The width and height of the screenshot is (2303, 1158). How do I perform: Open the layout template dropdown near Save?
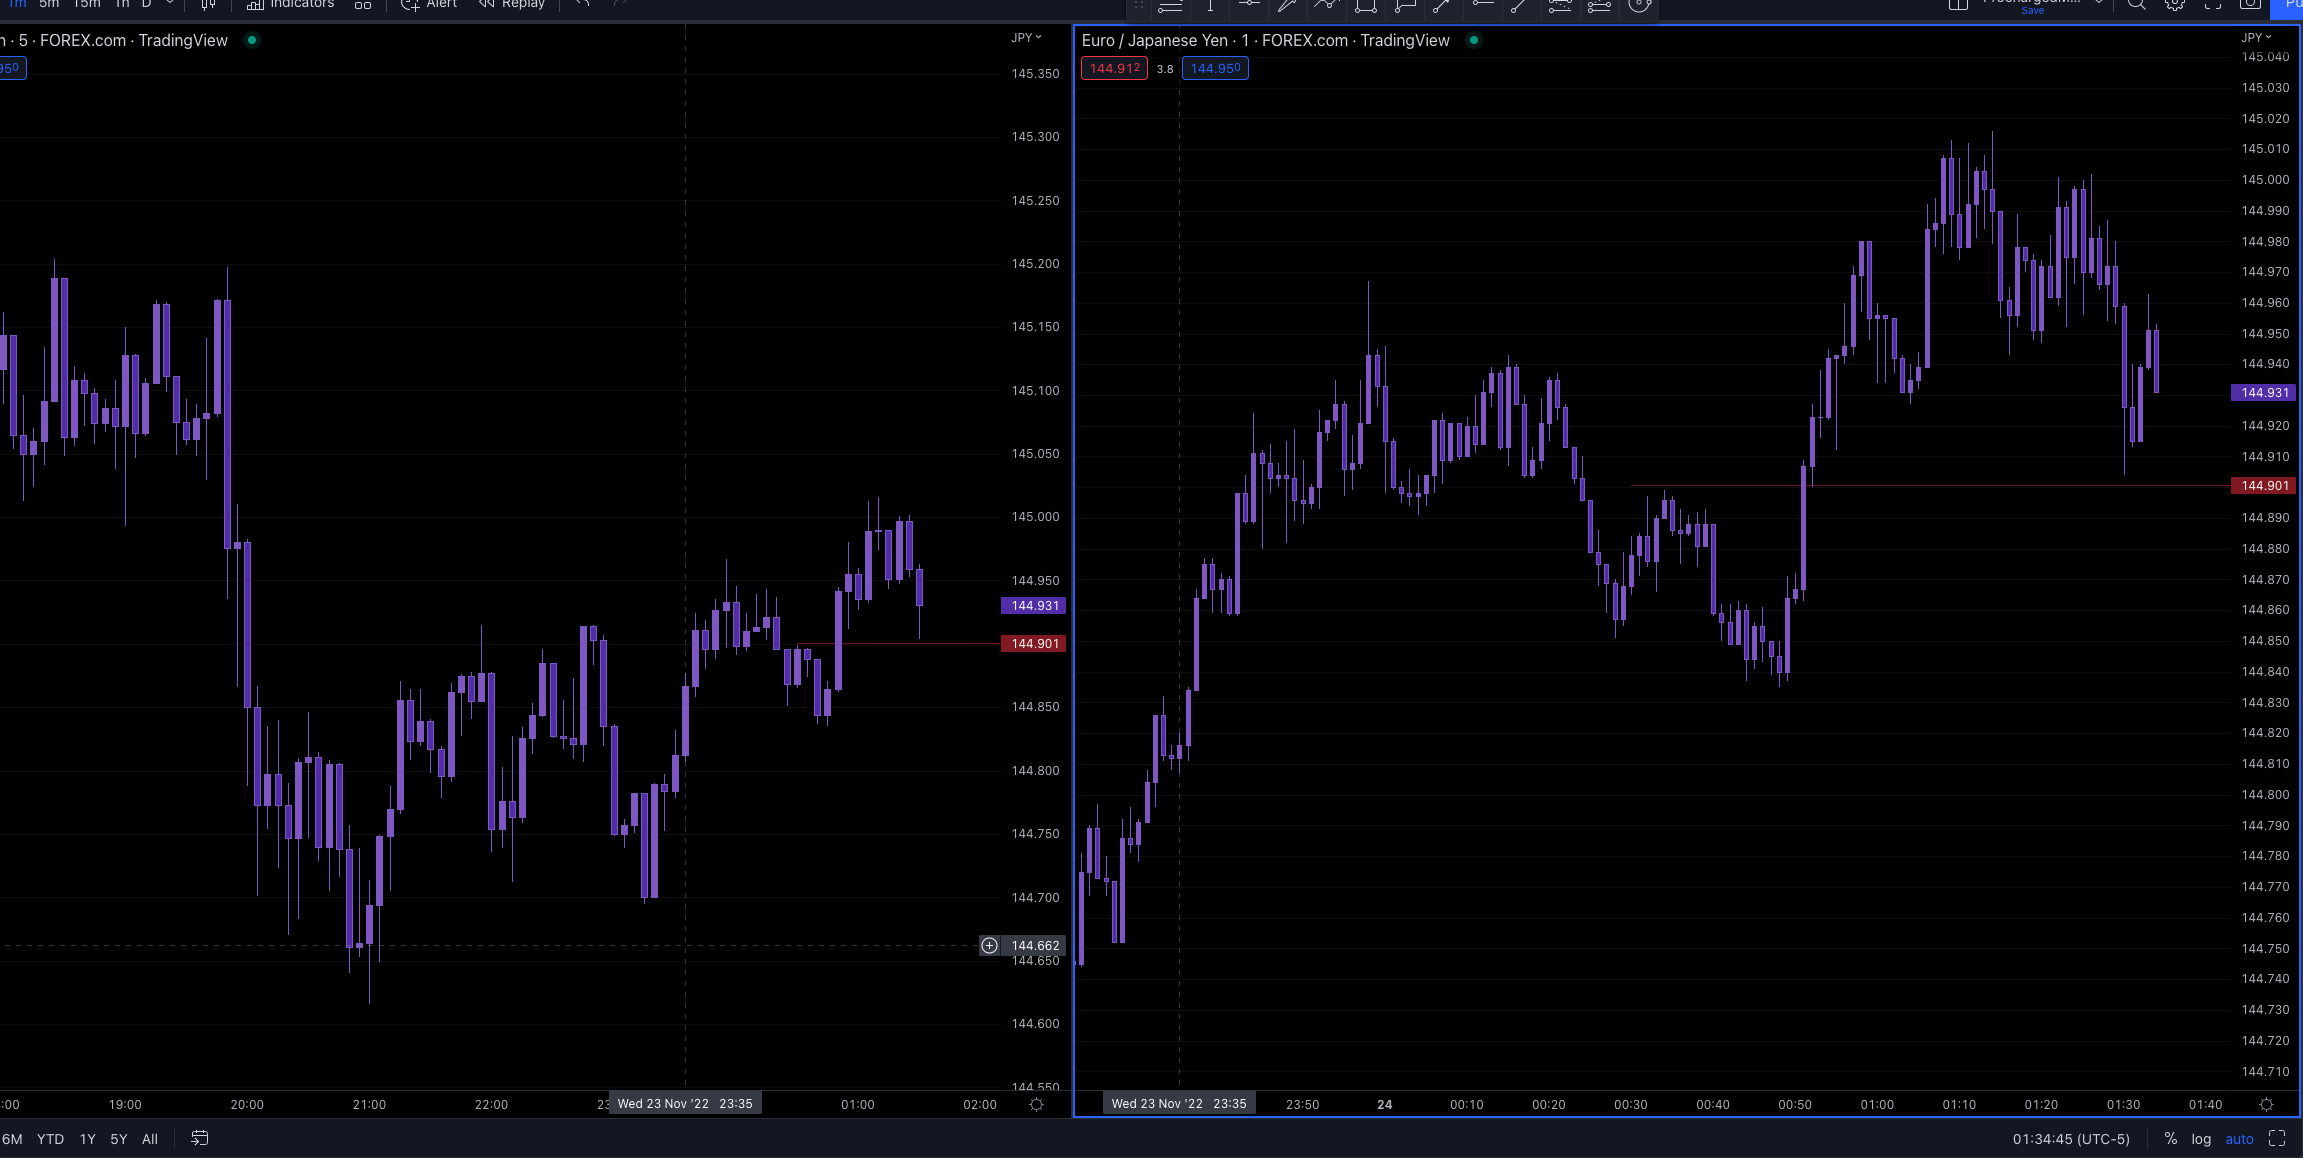(x=2098, y=4)
